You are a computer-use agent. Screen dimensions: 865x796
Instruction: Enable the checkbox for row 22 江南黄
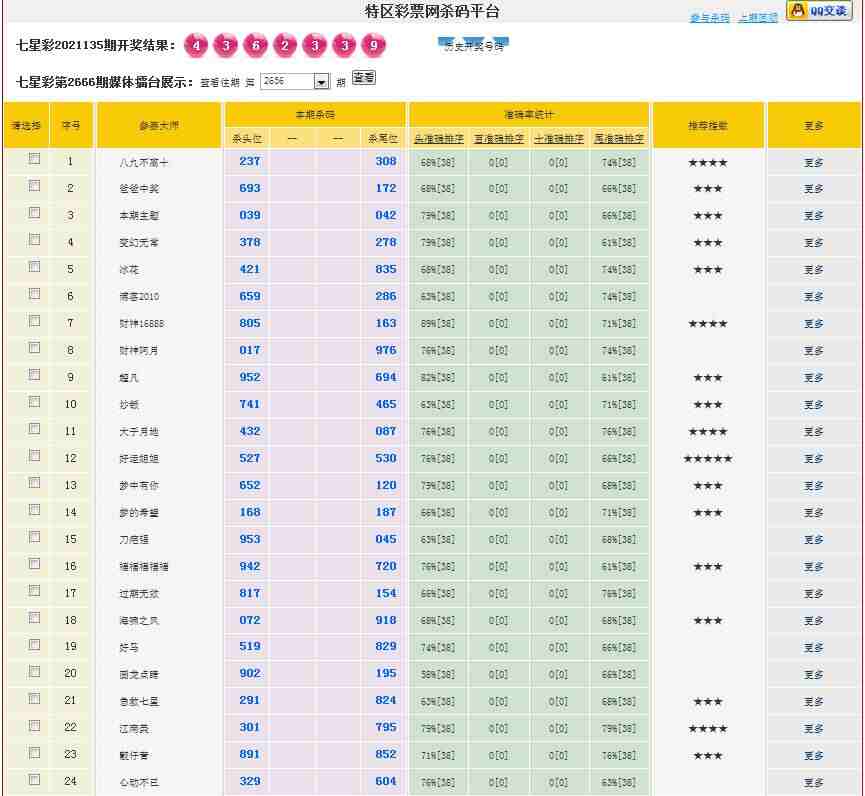pyautogui.click(x=34, y=726)
